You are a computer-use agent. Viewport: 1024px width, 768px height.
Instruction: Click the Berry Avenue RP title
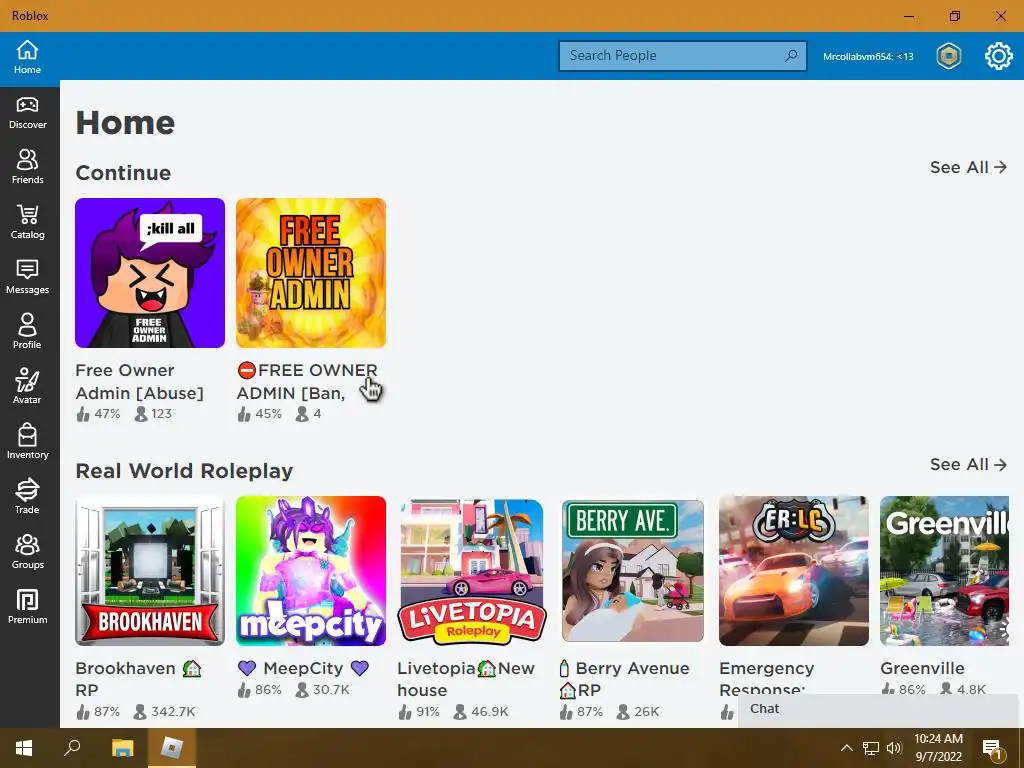624,679
